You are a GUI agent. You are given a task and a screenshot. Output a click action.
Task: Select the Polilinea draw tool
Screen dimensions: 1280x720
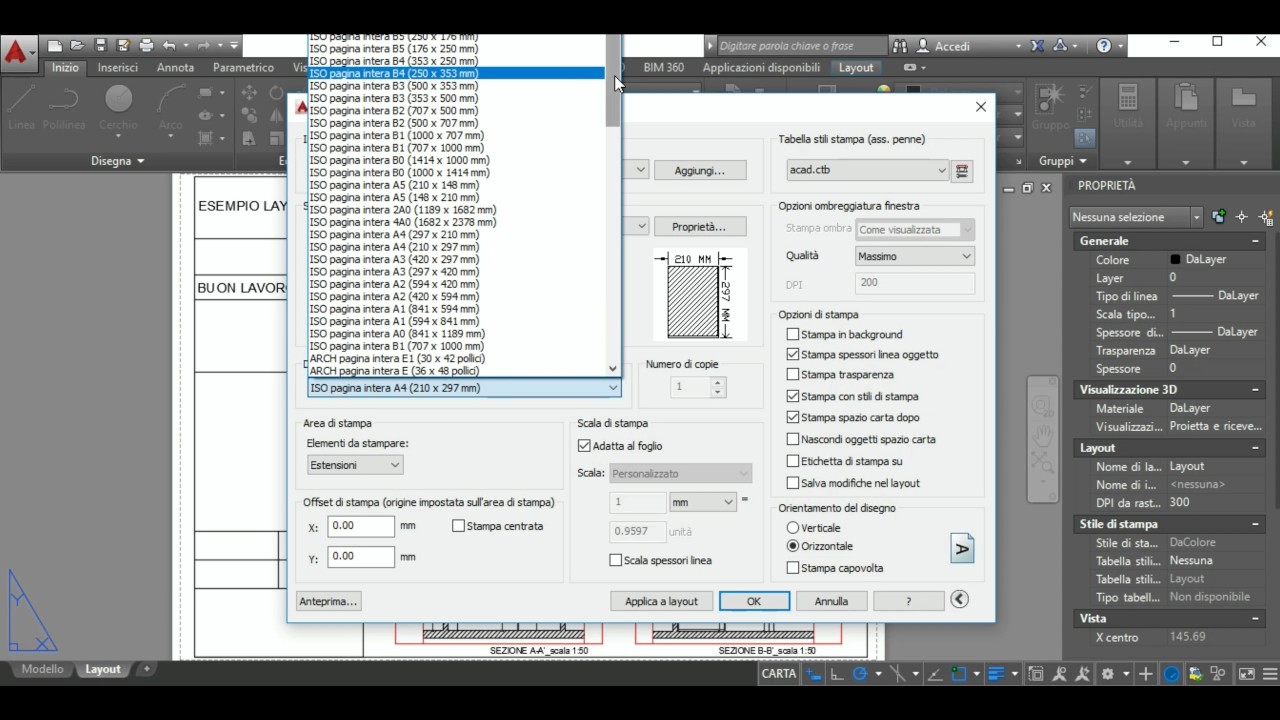64,108
